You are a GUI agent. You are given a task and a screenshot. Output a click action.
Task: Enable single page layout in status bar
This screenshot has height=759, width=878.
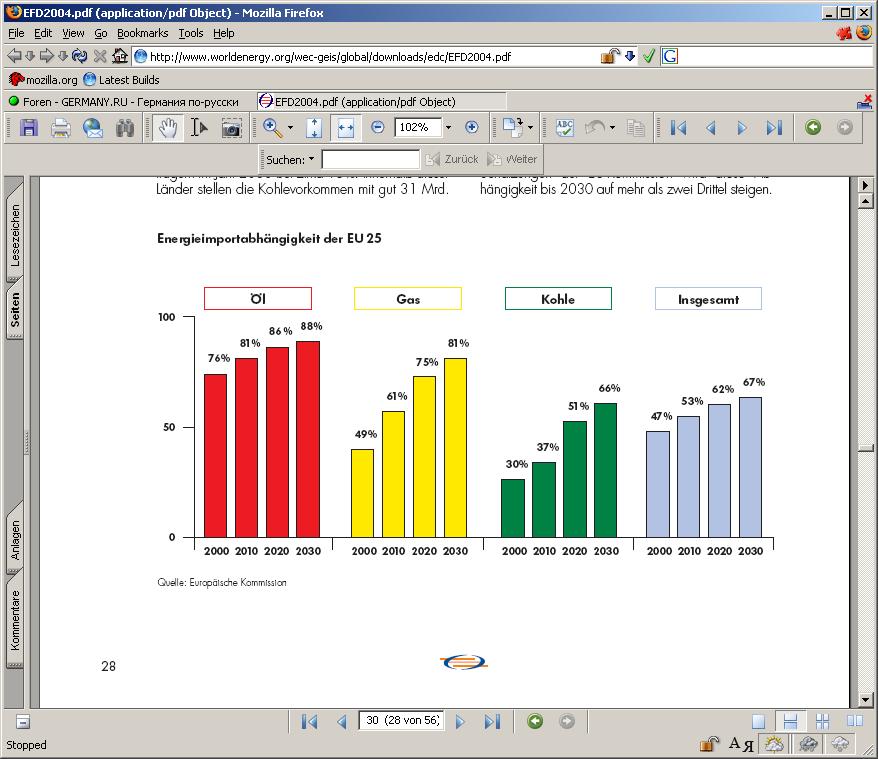(759, 721)
